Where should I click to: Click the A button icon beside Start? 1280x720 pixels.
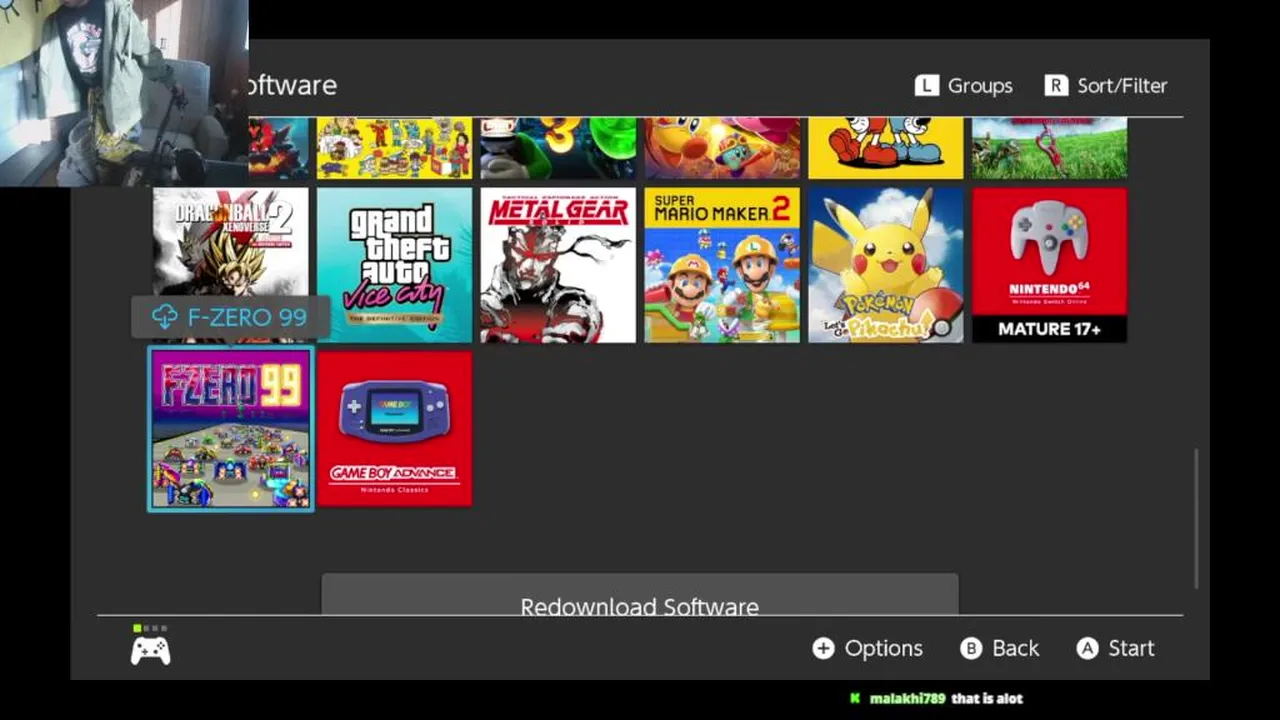pyautogui.click(x=1087, y=648)
